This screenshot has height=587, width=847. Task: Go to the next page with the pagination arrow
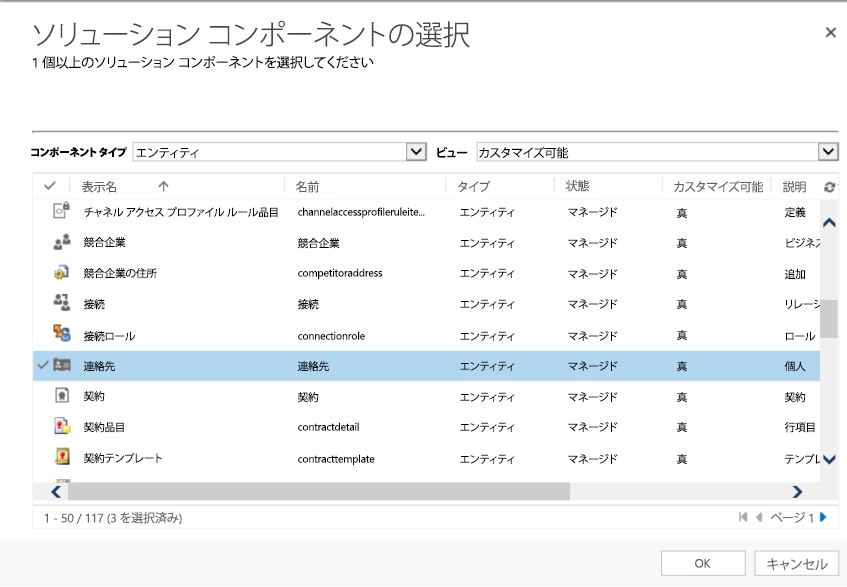pyautogui.click(x=824, y=516)
